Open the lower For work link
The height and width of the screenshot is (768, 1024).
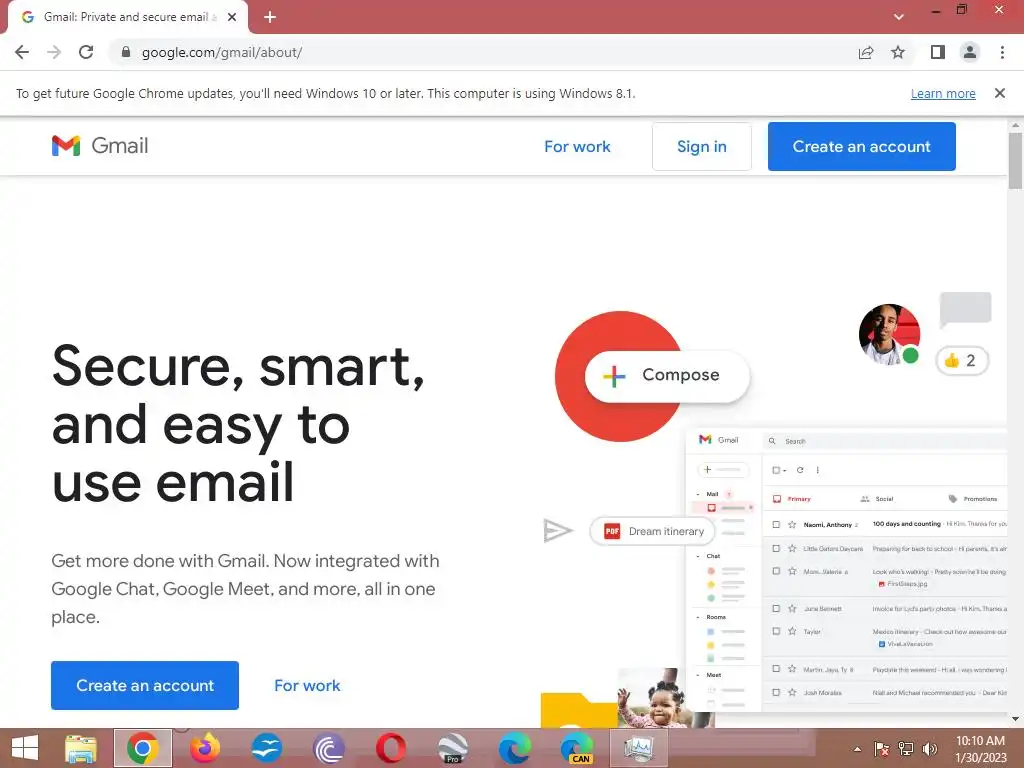(307, 685)
